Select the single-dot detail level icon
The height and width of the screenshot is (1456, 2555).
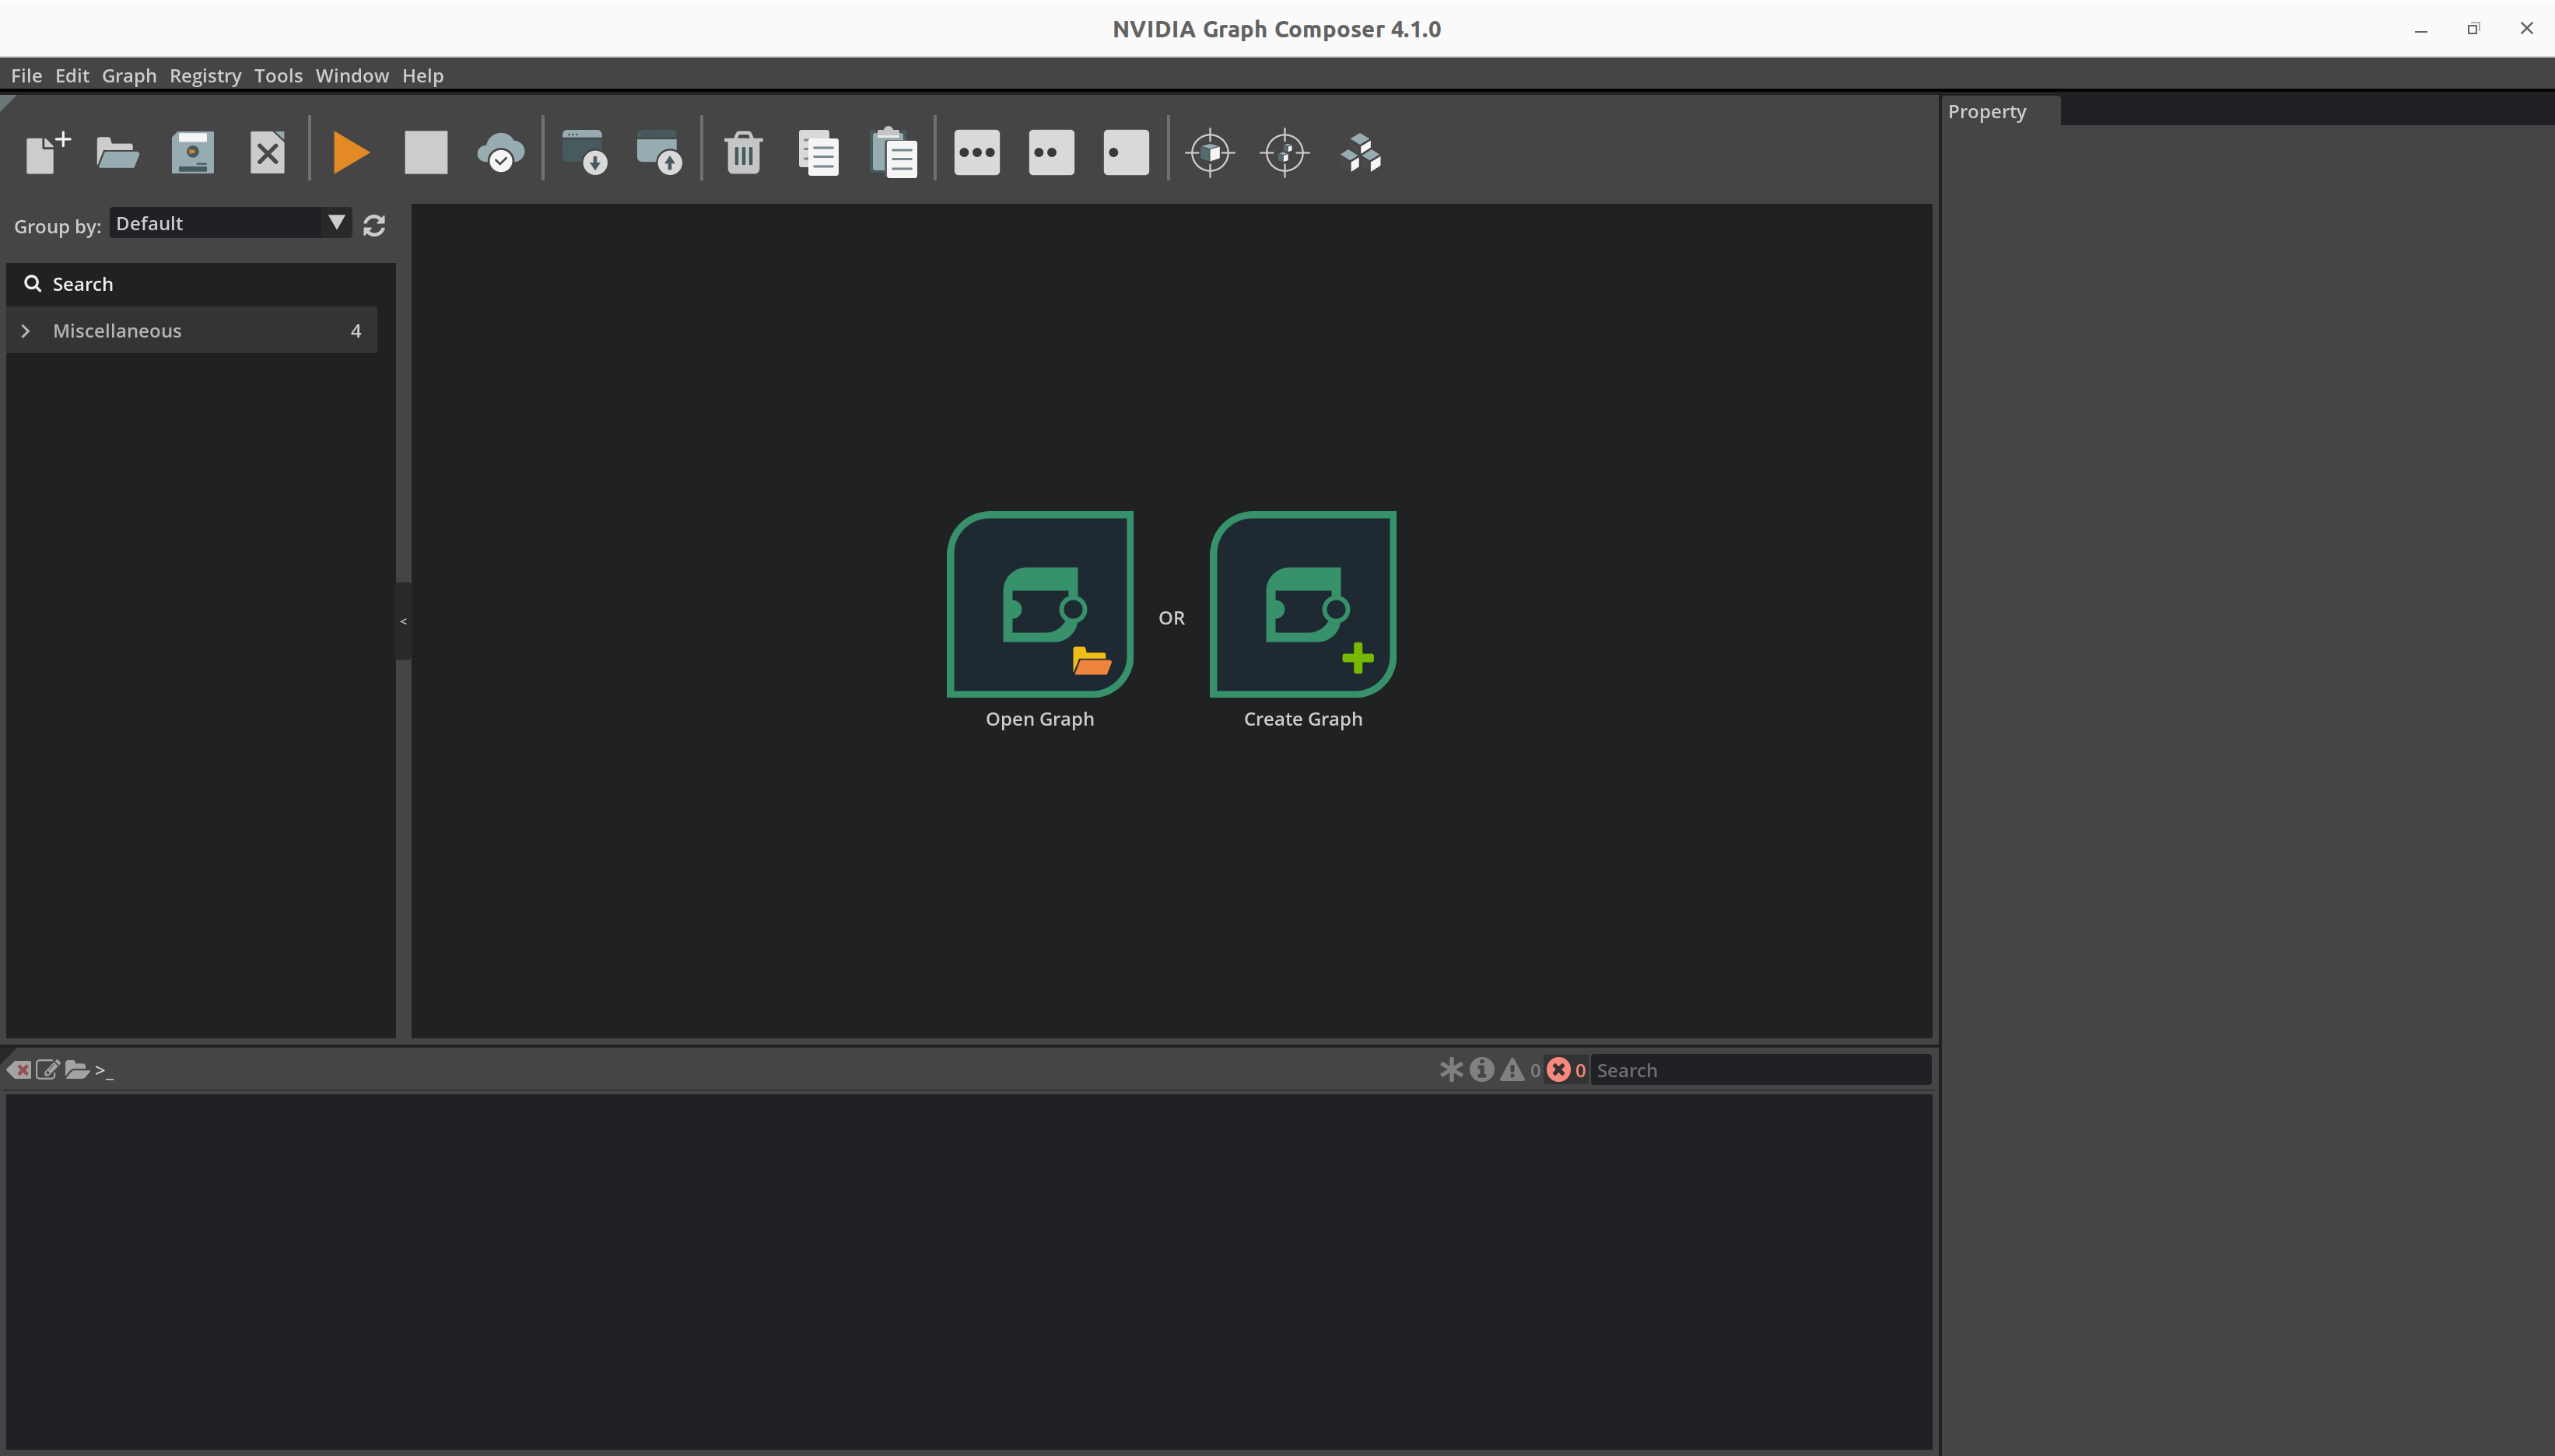(x=1126, y=153)
